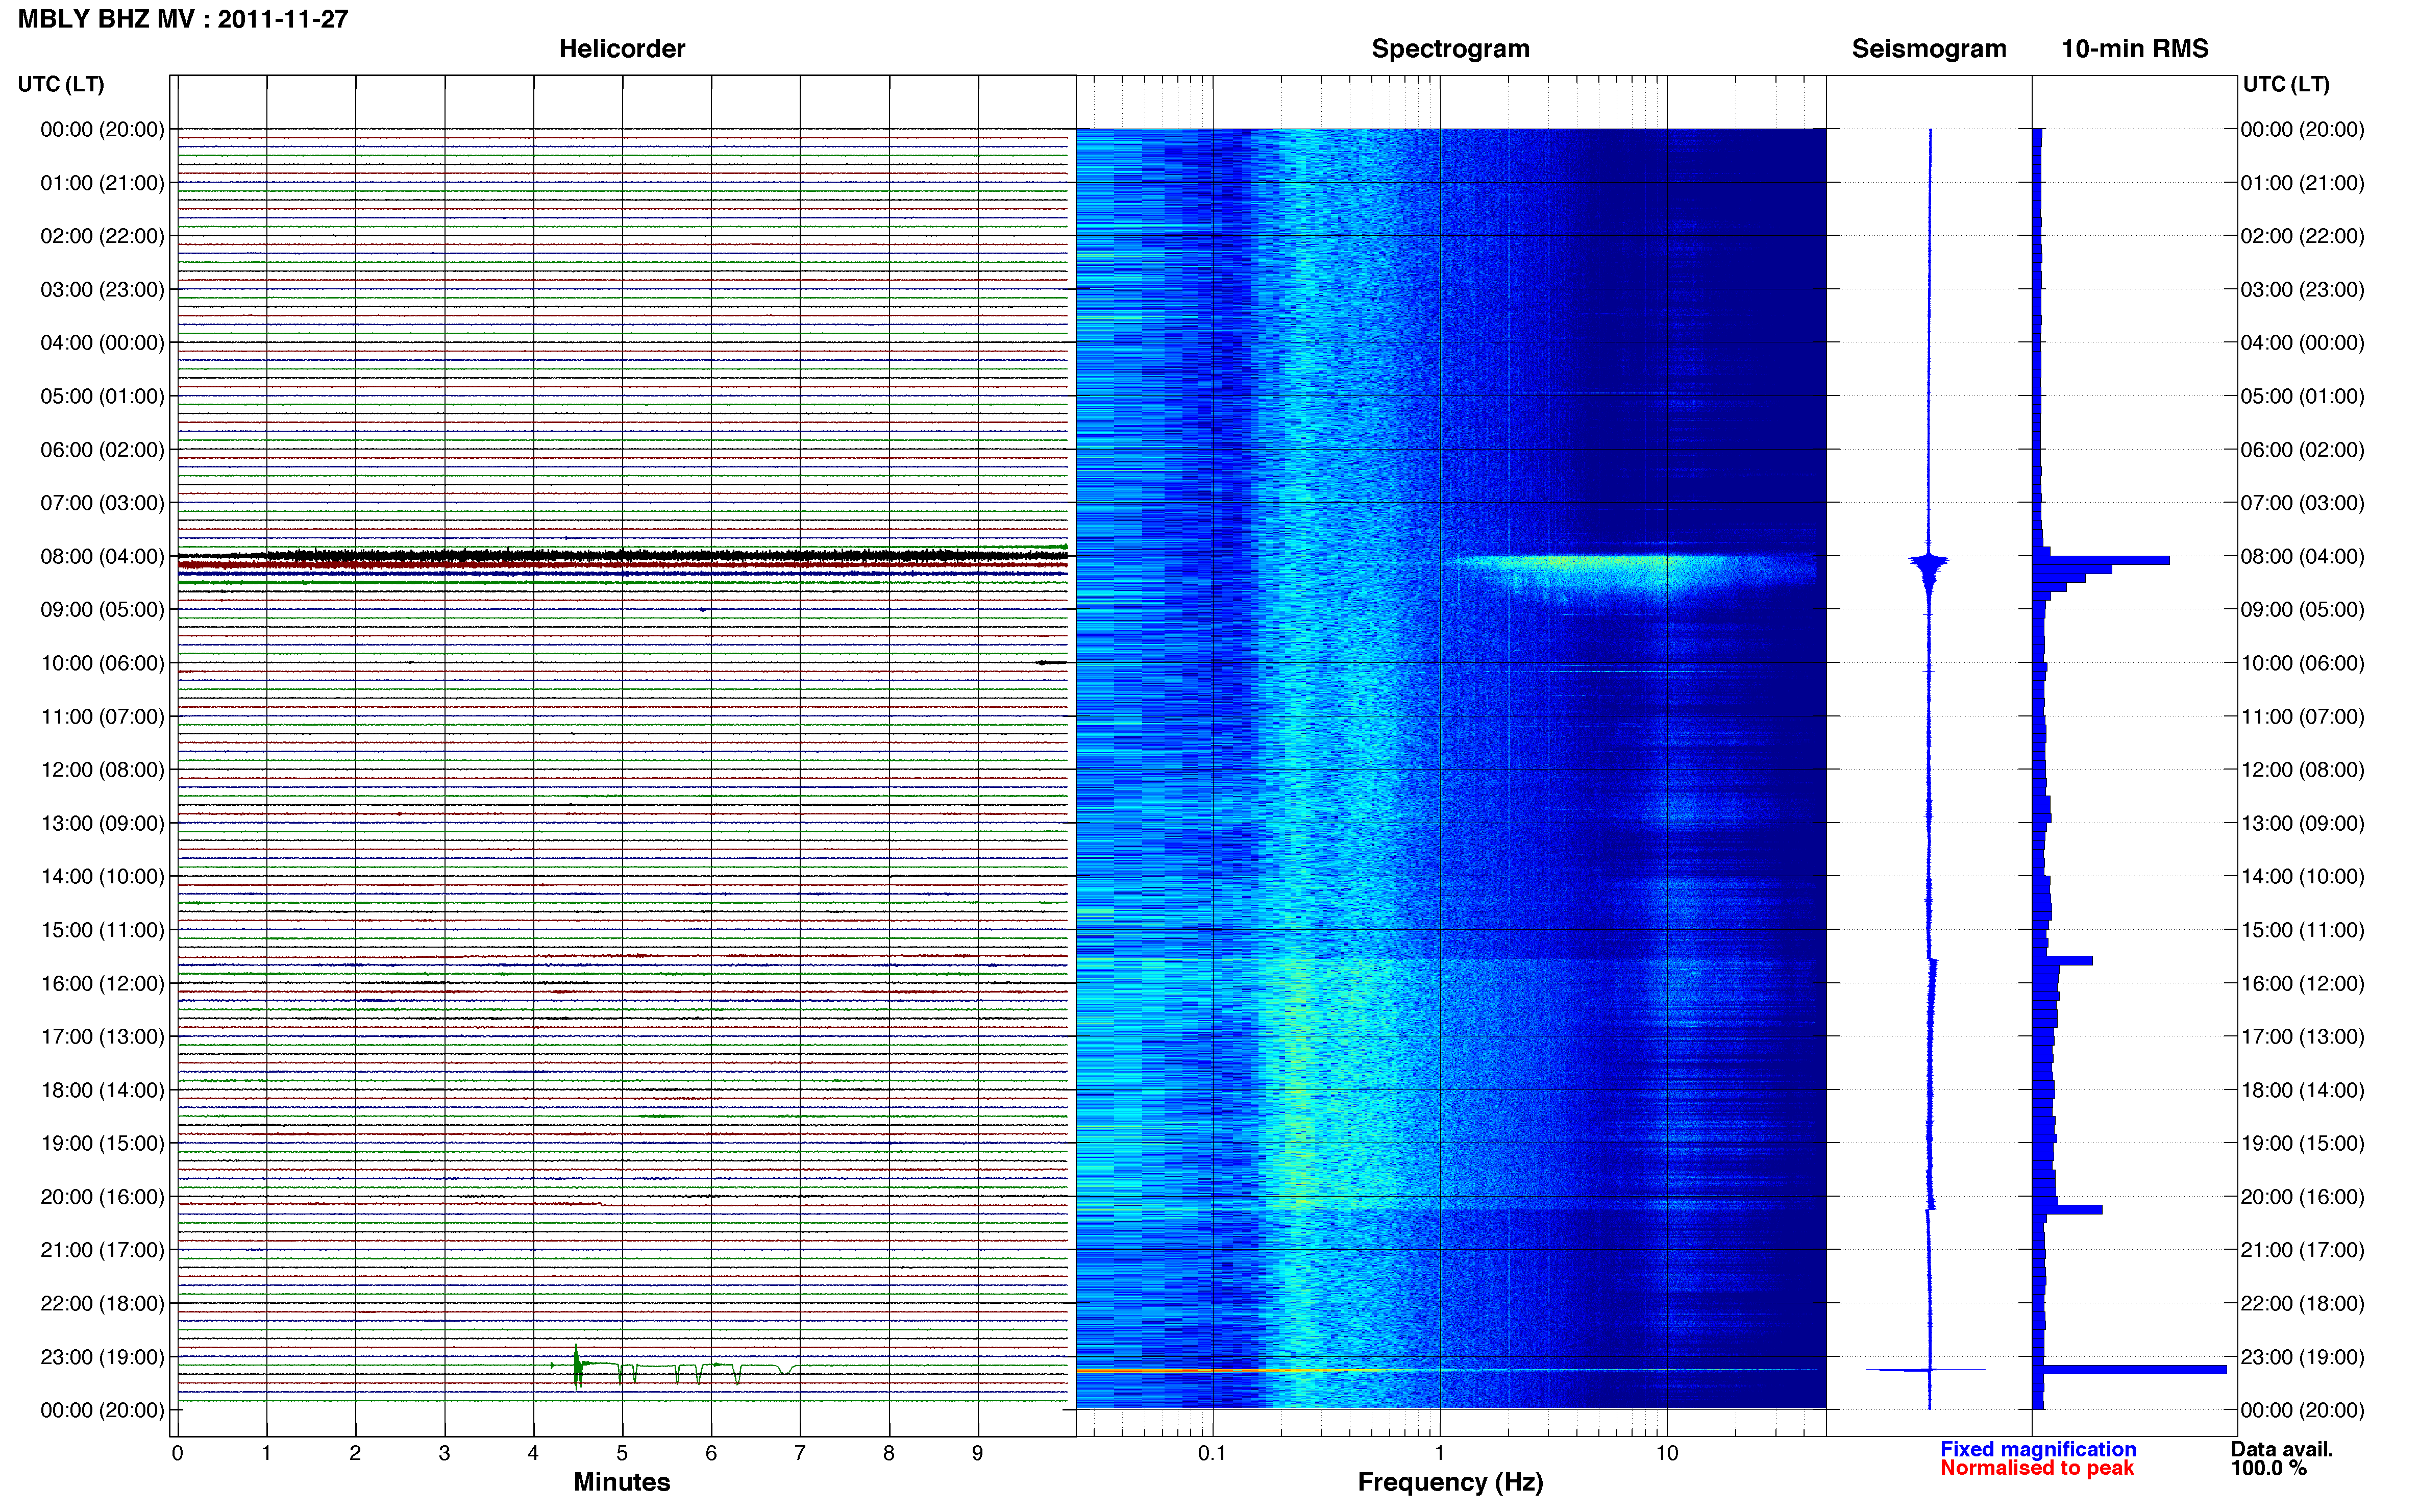Click left time label '04:00 (00:00)'

(102, 343)
